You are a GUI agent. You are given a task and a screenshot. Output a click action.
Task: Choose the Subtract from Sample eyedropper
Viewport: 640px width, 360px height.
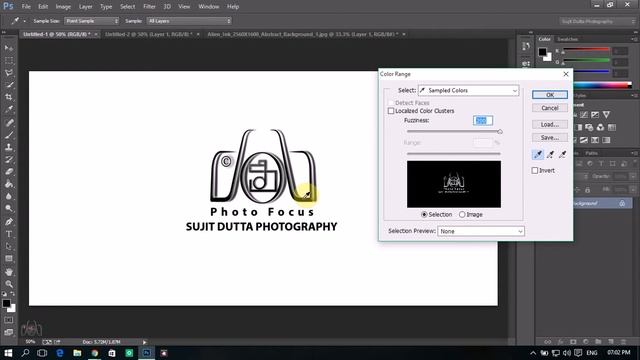pos(562,154)
